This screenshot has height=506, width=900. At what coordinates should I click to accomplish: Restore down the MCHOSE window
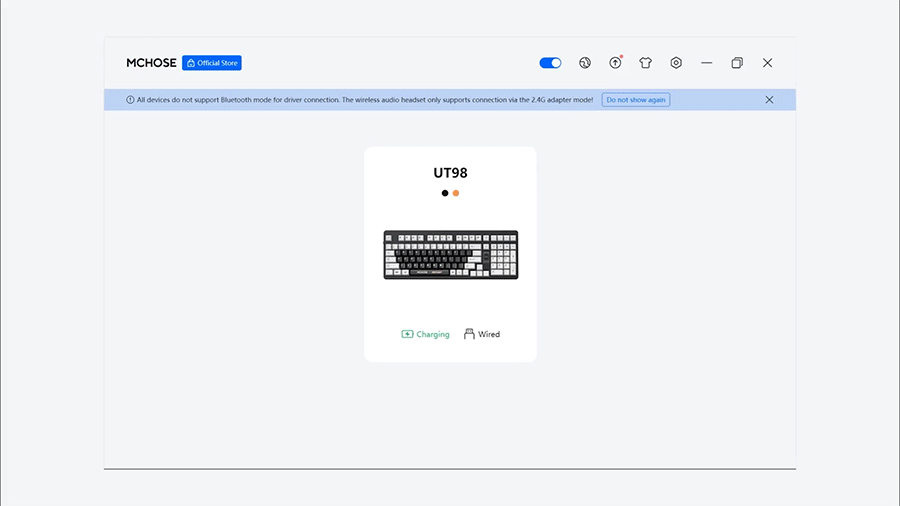point(737,63)
